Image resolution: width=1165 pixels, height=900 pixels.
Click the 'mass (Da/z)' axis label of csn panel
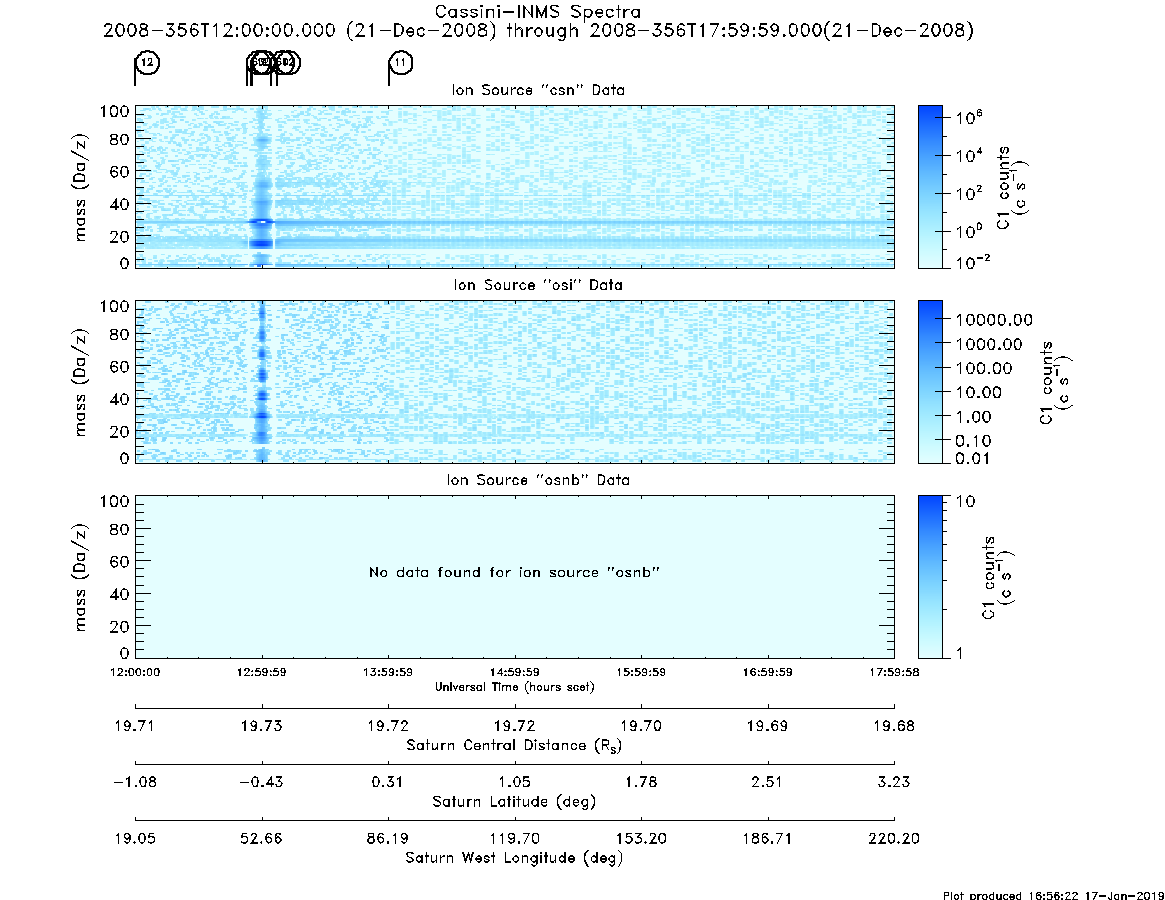[80, 187]
